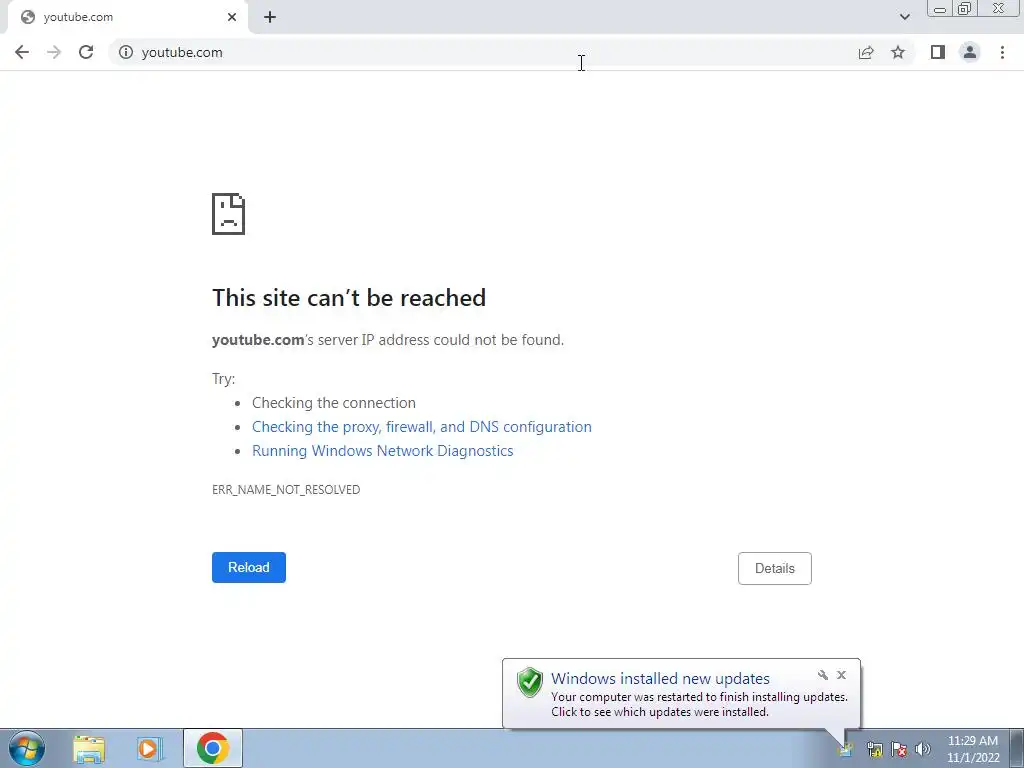Close the Windows updates notification balloon

(x=841, y=675)
